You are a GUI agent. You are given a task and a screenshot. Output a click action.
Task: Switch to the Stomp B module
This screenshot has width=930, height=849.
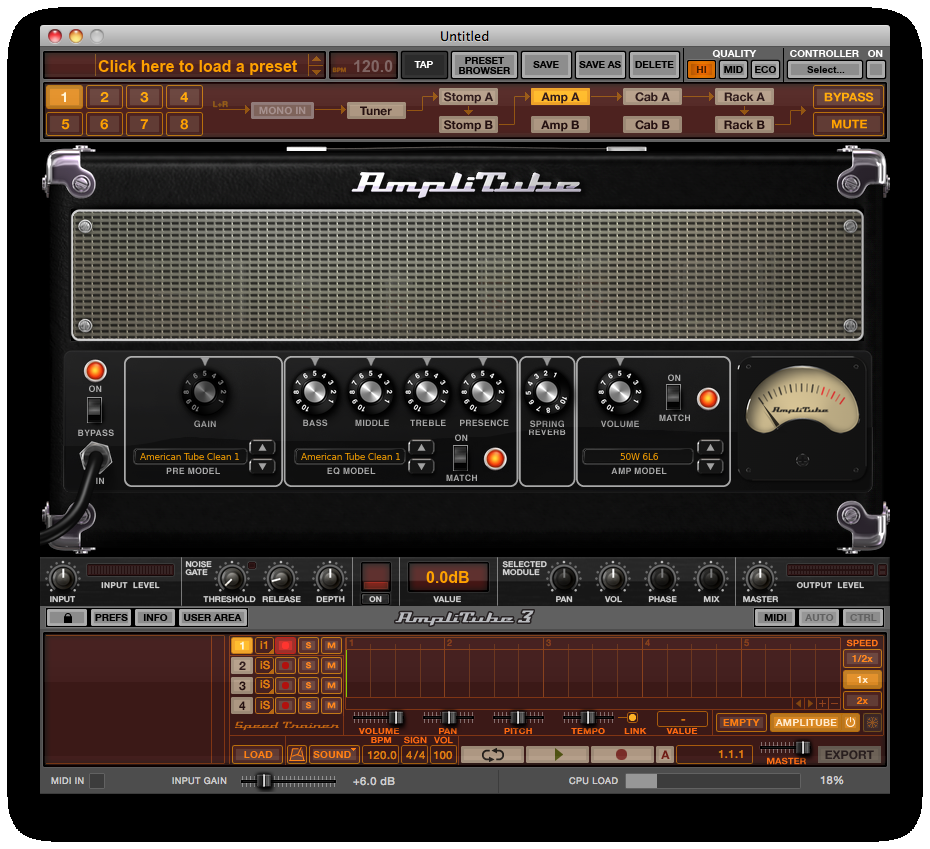tap(468, 125)
